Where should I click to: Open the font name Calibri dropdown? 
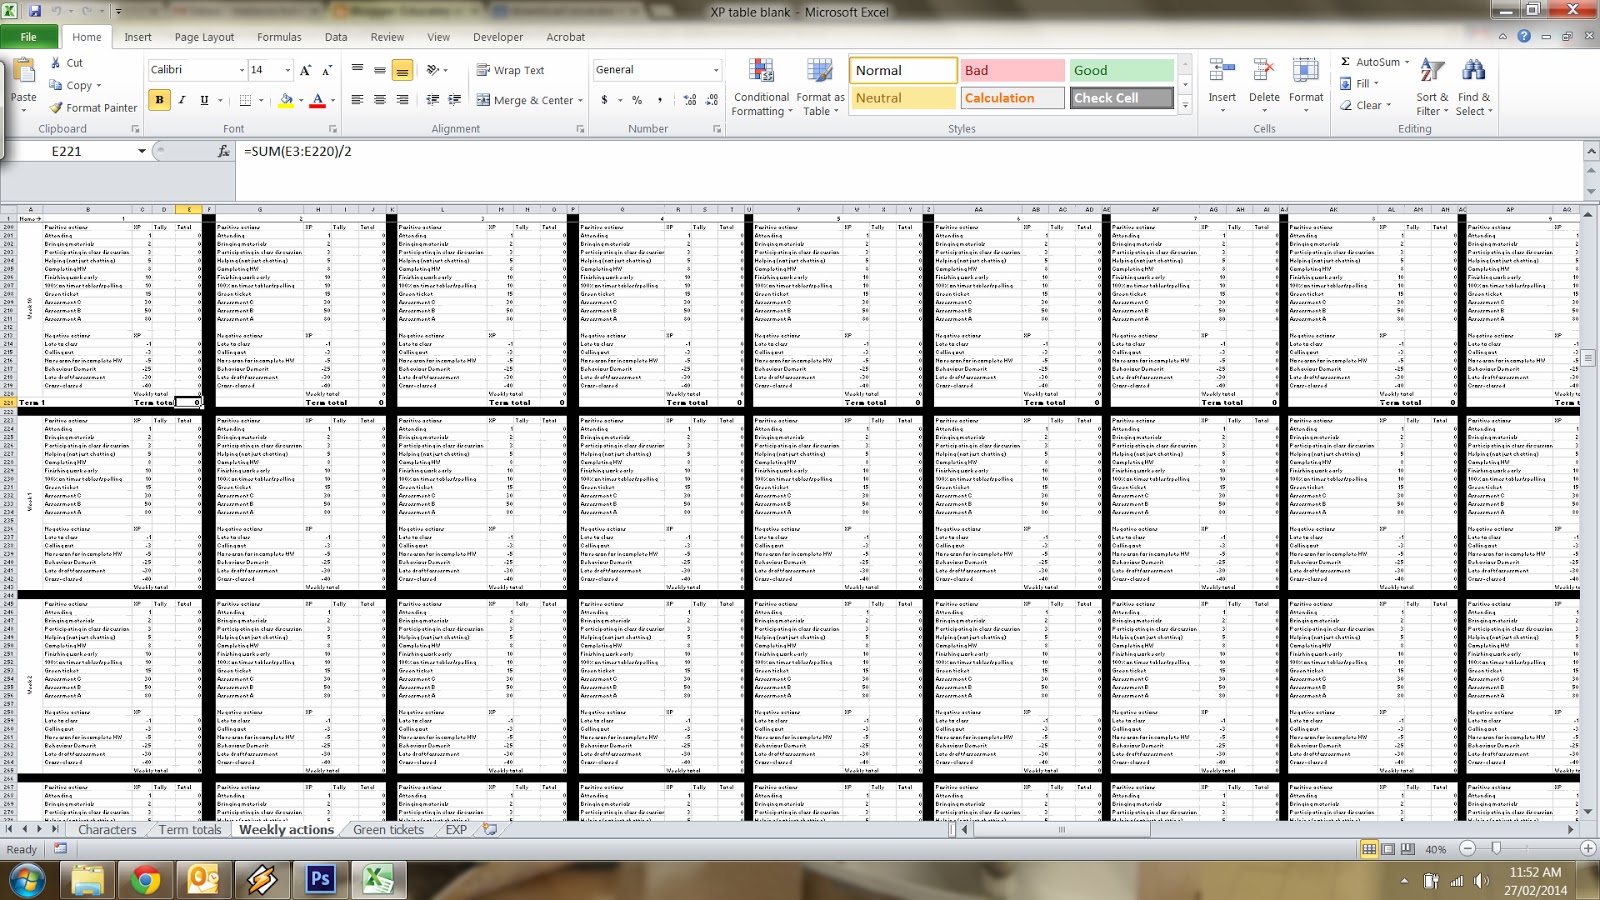[241, 70]
